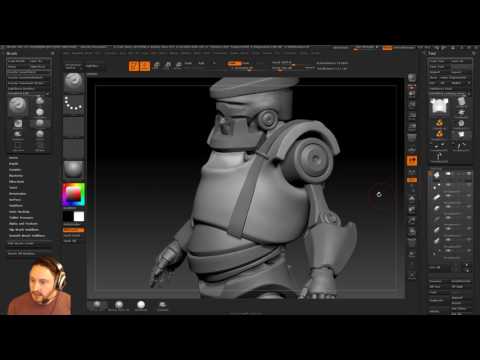Select the first brush icon in bottom shelf

(97, 305)
